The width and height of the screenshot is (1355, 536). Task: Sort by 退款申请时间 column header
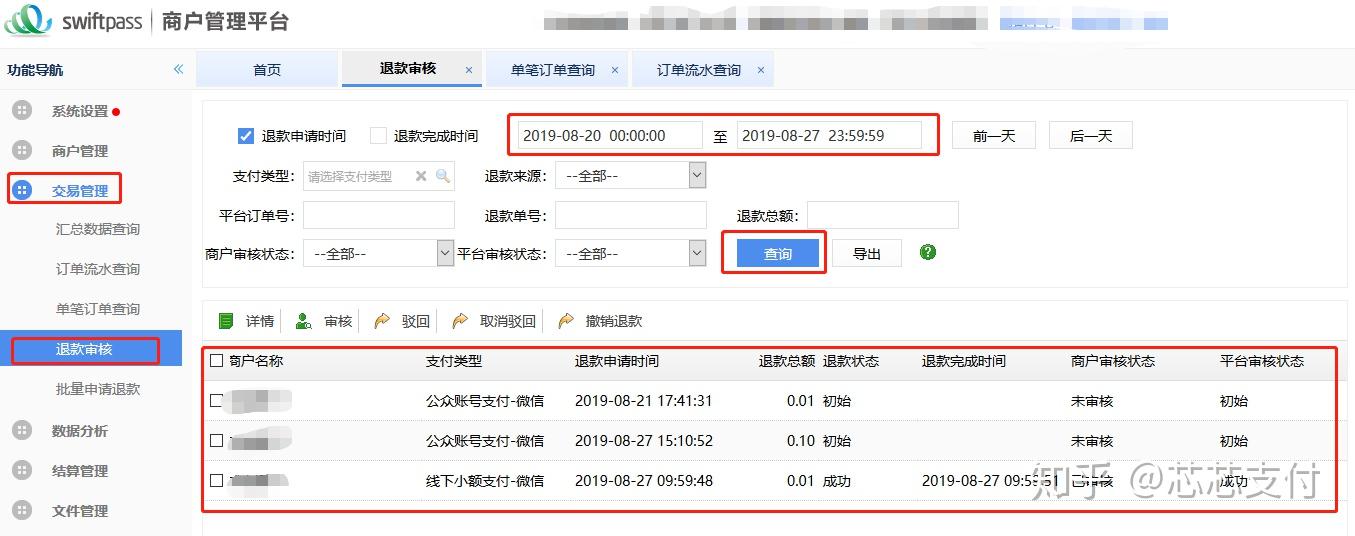[617, 361]
